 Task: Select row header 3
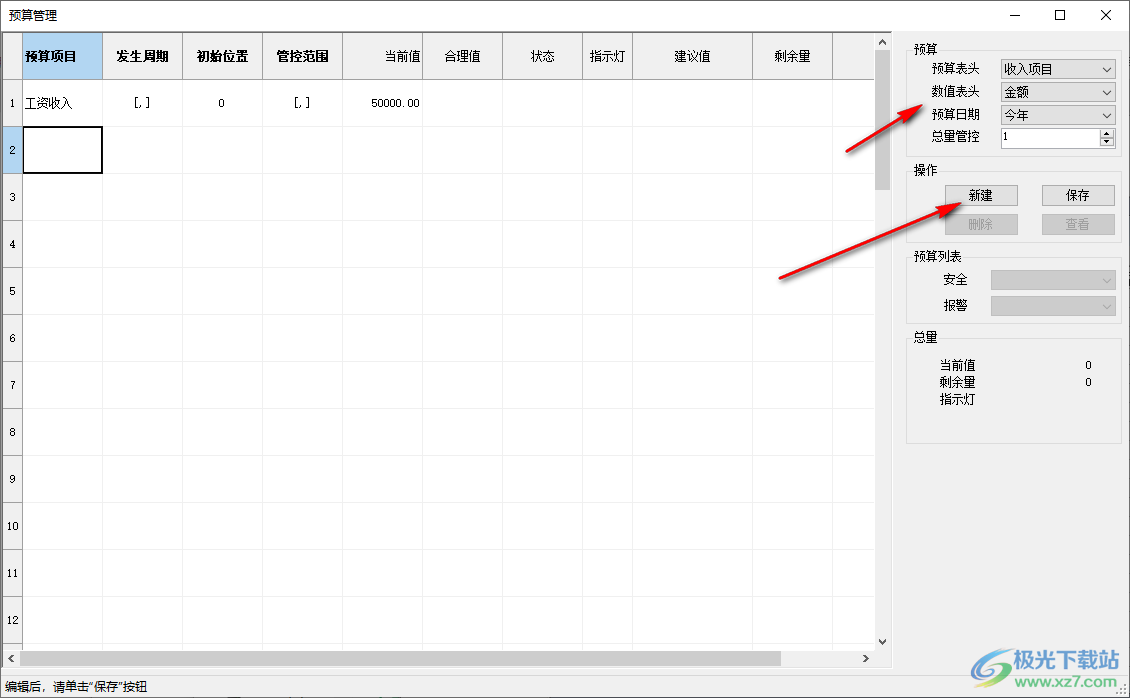point(12,197)
